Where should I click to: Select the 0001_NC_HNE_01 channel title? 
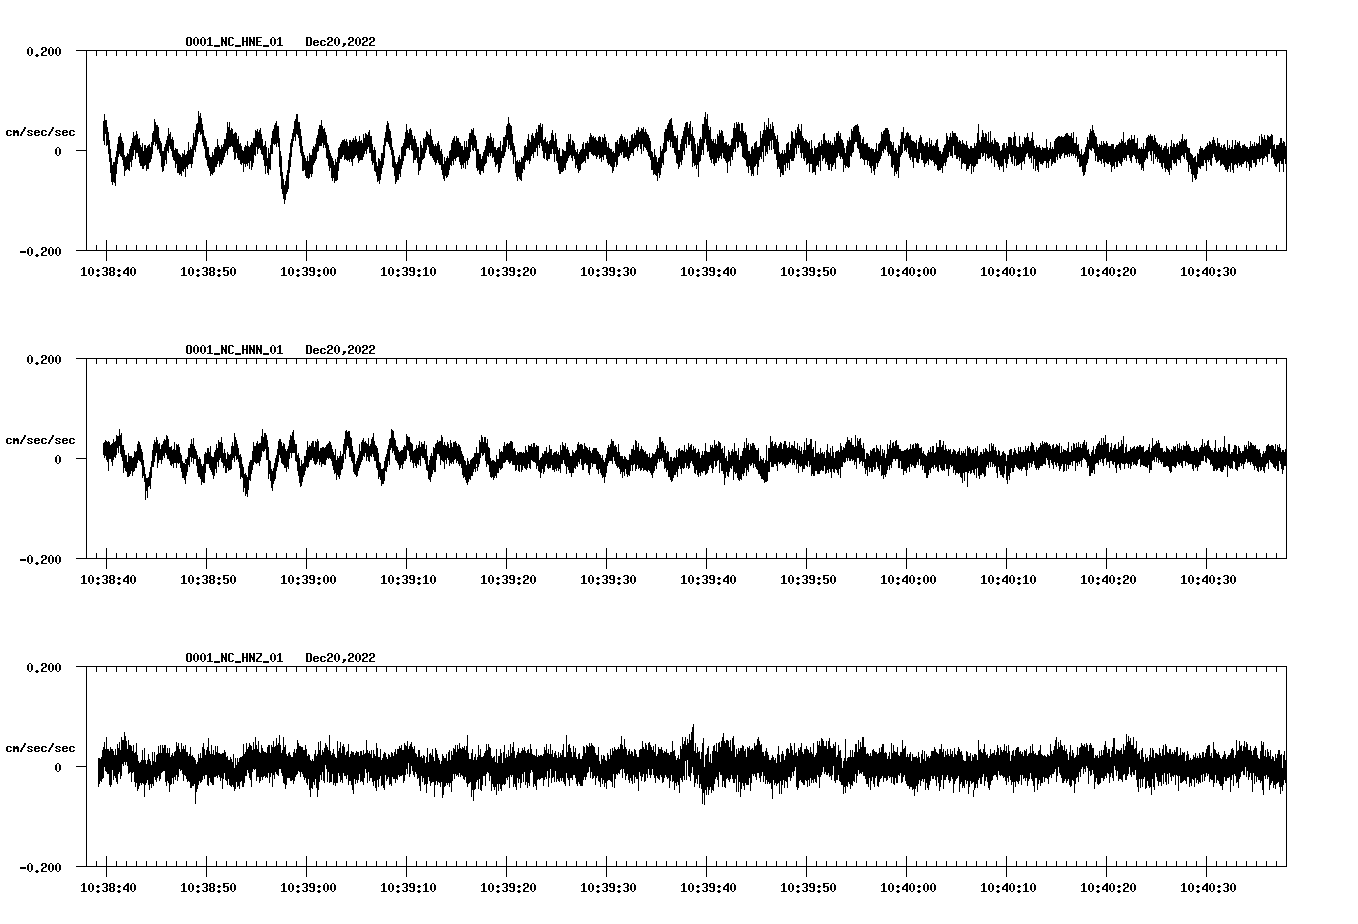[234, 42]
